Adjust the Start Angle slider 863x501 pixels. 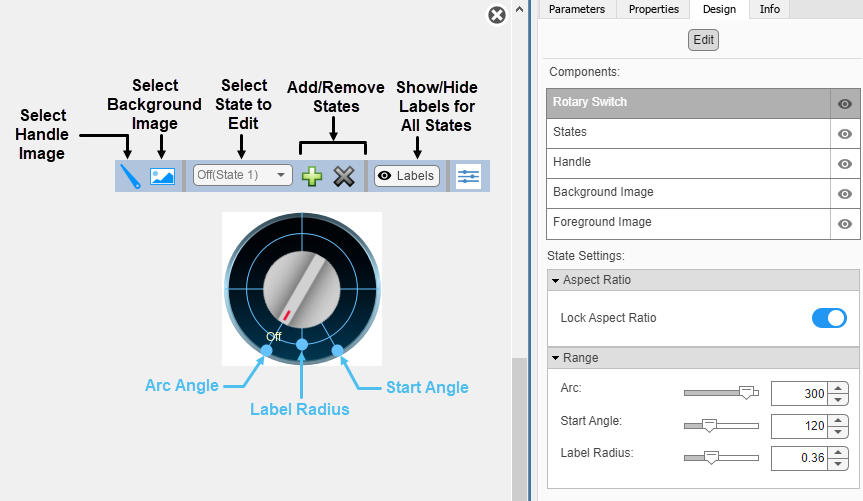point(709,426)
